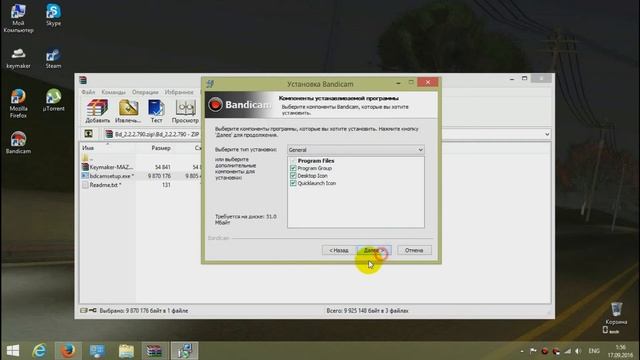Viewport: 640px width, 360px height.
Task: Minimize the Bandicam installer window
Action: click(x=398, y=83)
